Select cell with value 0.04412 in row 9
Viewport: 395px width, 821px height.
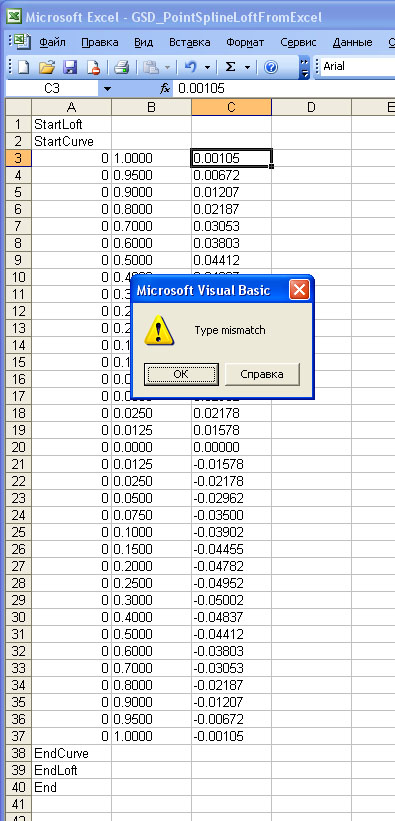point(232,260)
